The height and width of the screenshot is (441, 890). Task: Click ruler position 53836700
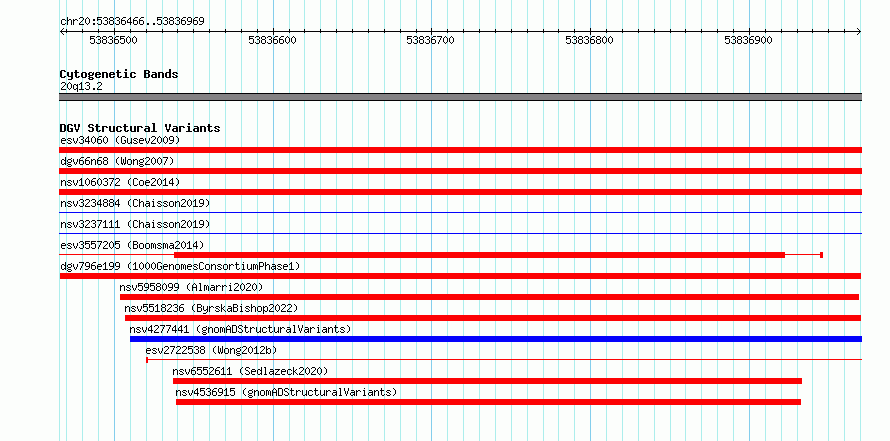click(431, 40)
